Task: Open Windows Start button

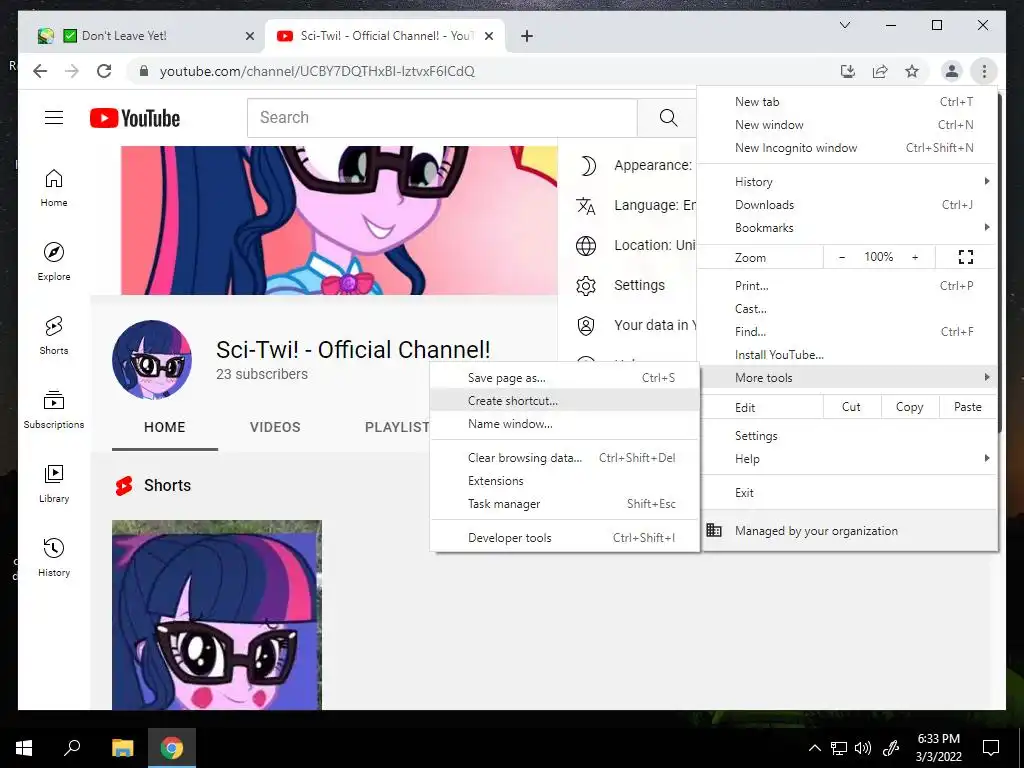Action: 24,747
